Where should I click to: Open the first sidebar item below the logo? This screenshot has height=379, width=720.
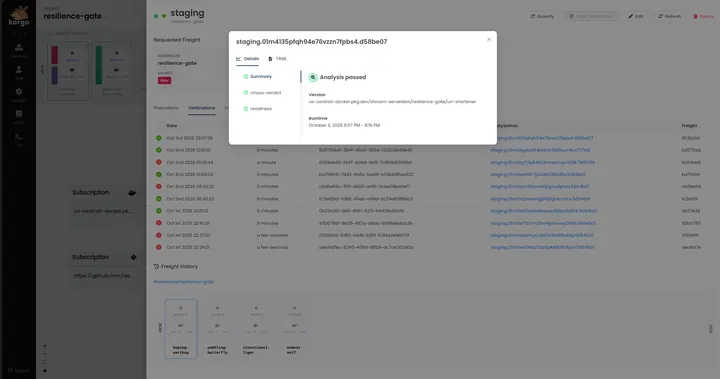(19, 49)
